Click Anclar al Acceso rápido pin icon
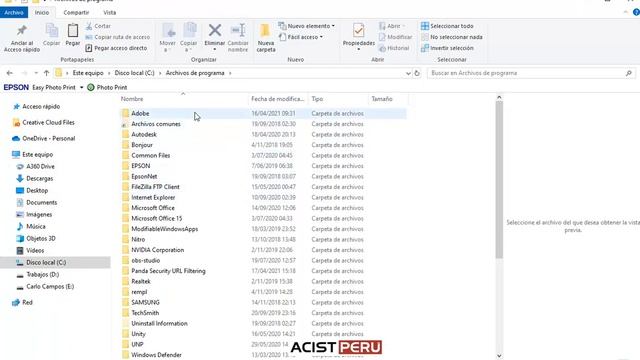Viewport: 640px width, 360px height. tap(22, 31)
